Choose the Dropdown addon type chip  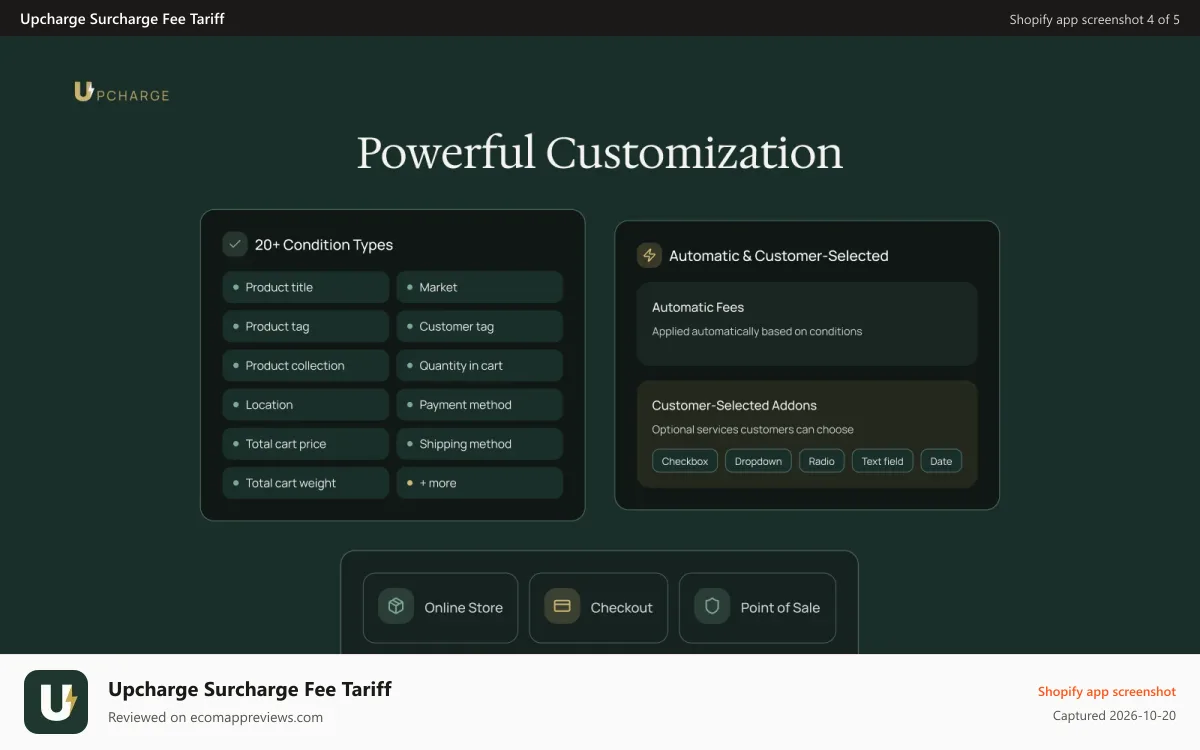758,461
